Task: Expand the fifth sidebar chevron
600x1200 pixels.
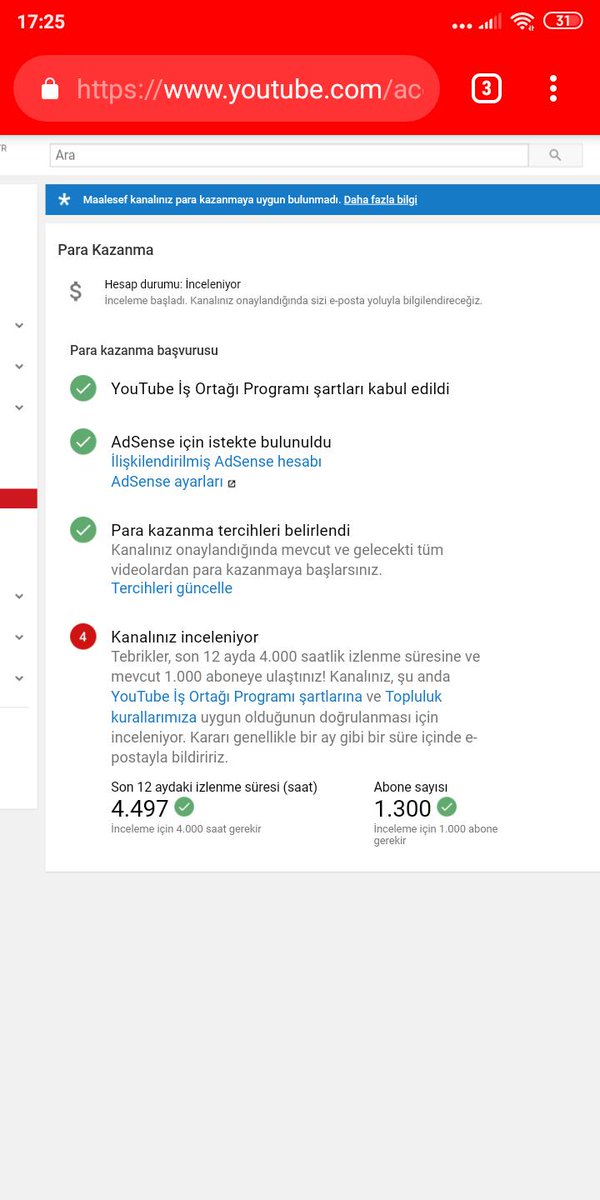Action: [x=18, y=637]
